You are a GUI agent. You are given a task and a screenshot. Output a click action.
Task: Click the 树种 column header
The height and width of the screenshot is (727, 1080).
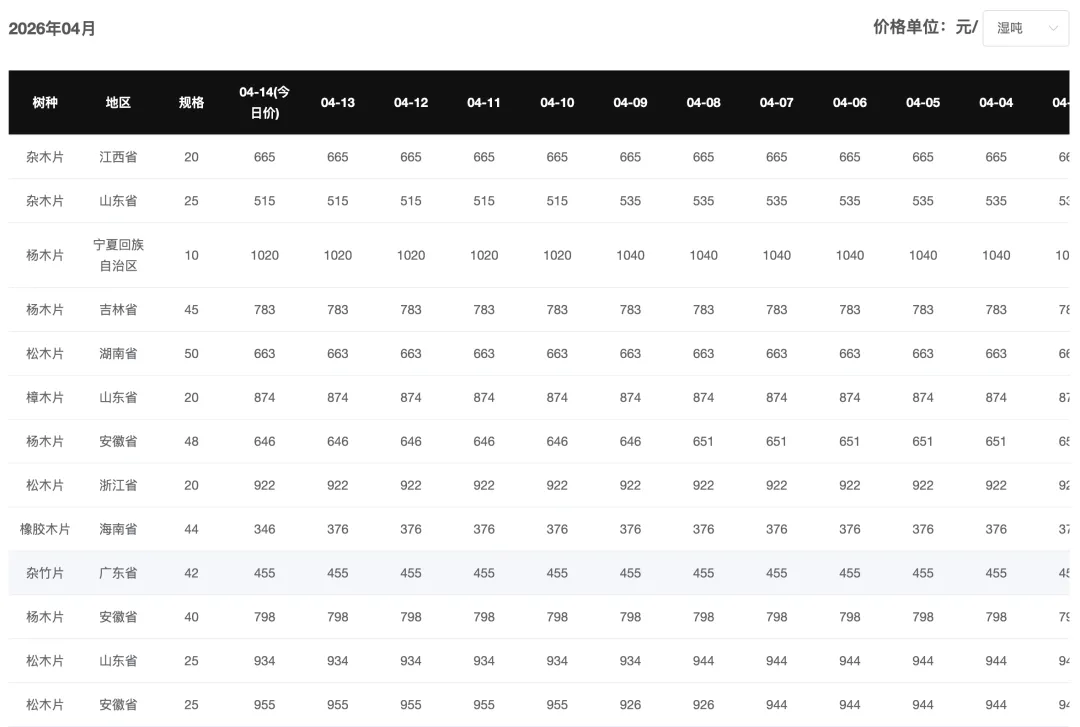coord(45,103)
